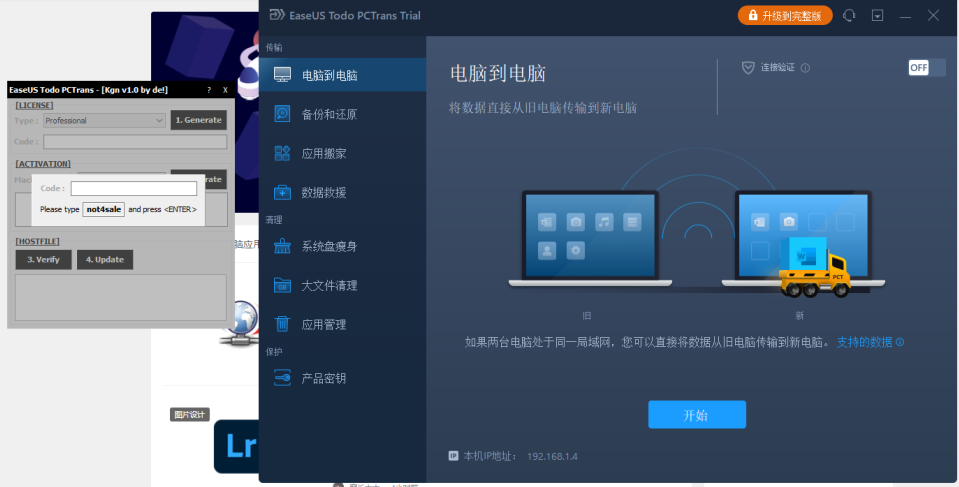Click the hostfile output box in keygen
Viewport: 959px width, 487px height.
tap(120, 297)
